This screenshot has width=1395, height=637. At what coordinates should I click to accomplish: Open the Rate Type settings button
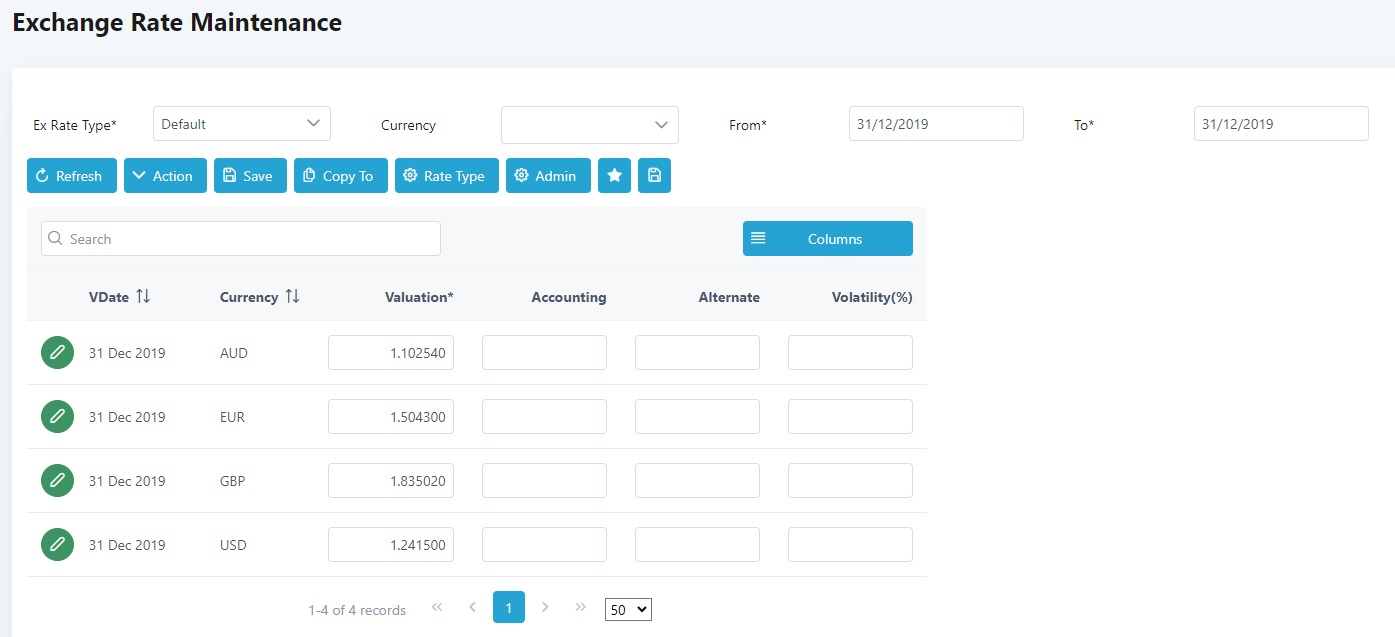point(446,176)
